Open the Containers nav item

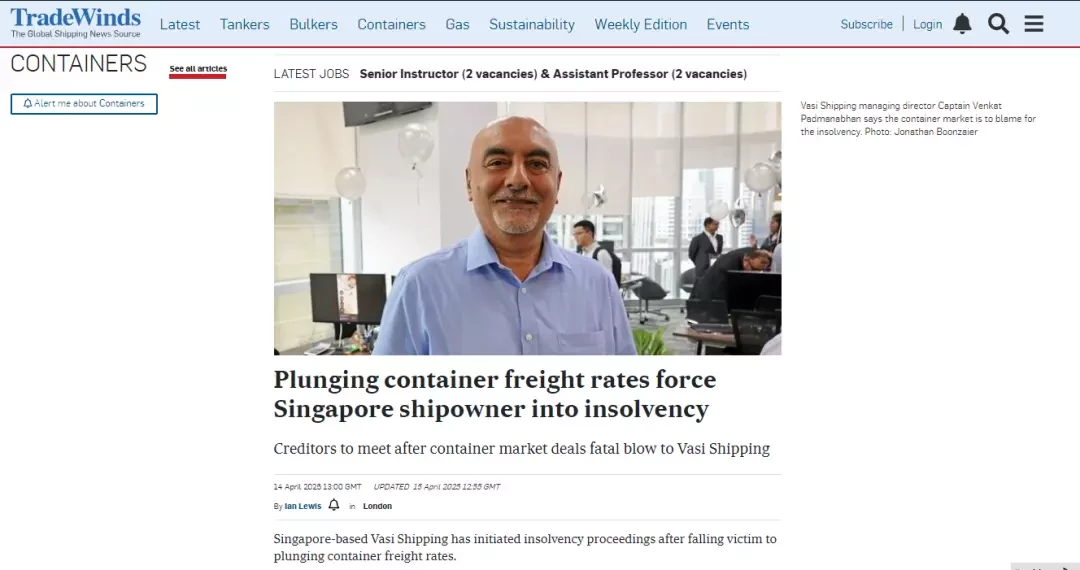(391, 24)
